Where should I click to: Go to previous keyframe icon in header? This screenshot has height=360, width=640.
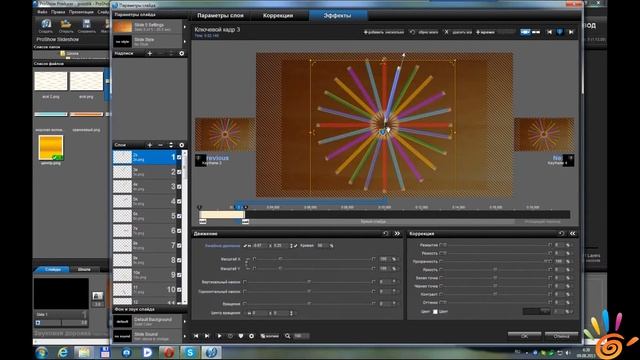[x=549, y=32]
